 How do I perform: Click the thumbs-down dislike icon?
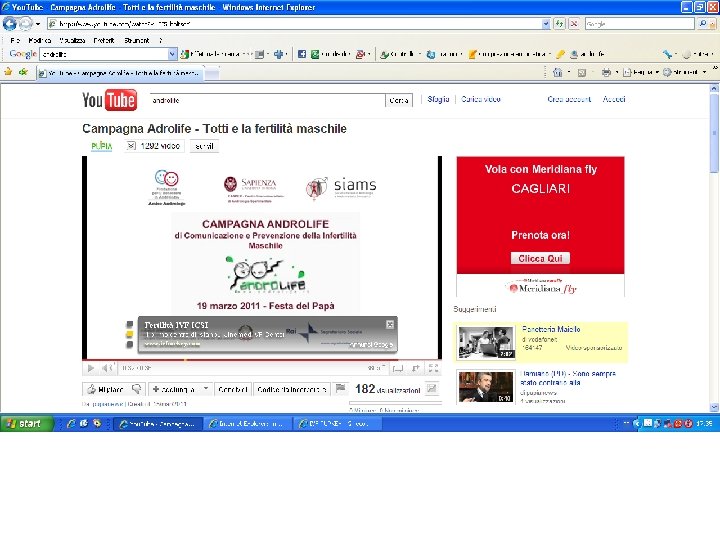coord(137,389)
